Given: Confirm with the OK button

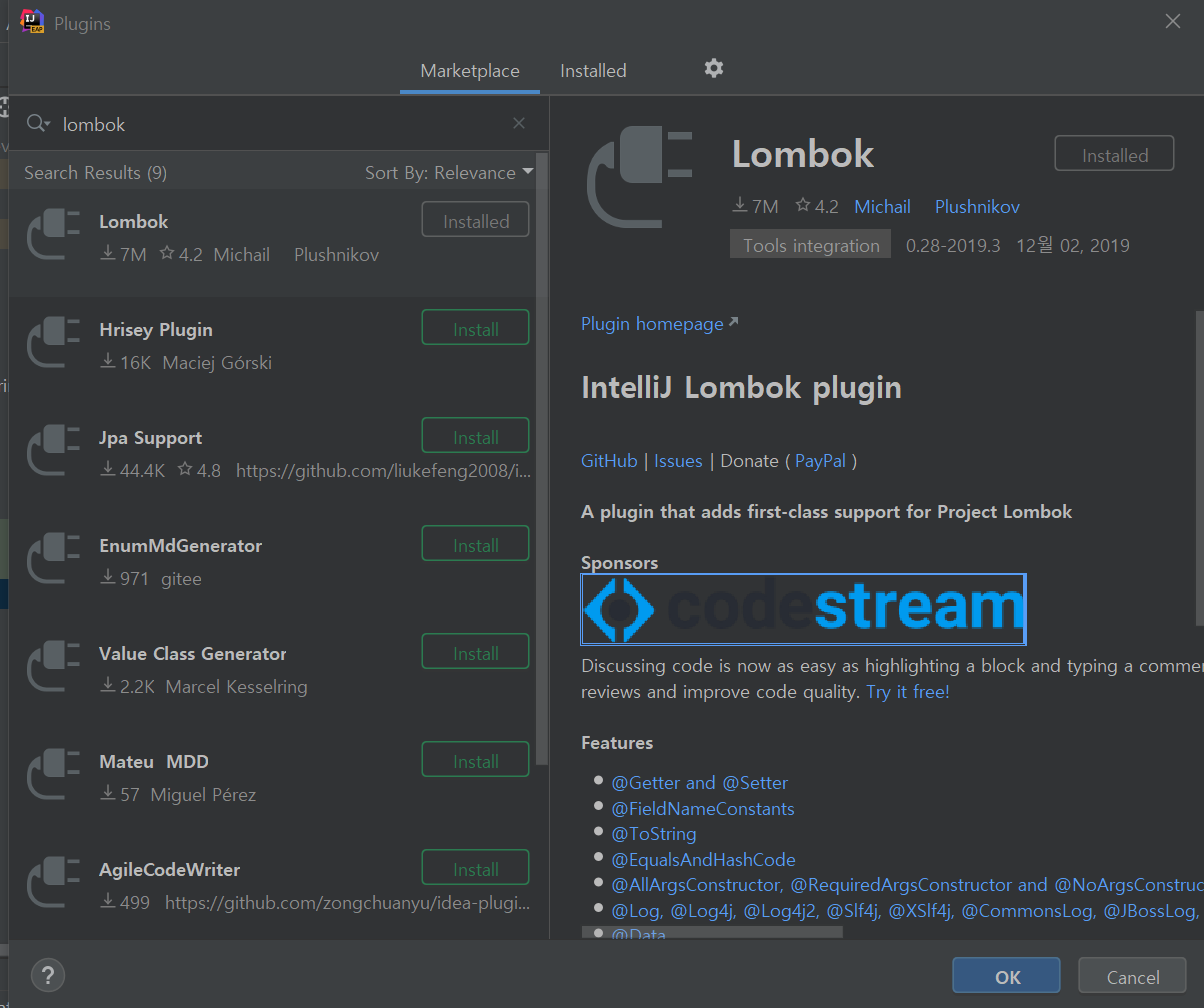Looking at the screenshot, I should [1007, 977].
